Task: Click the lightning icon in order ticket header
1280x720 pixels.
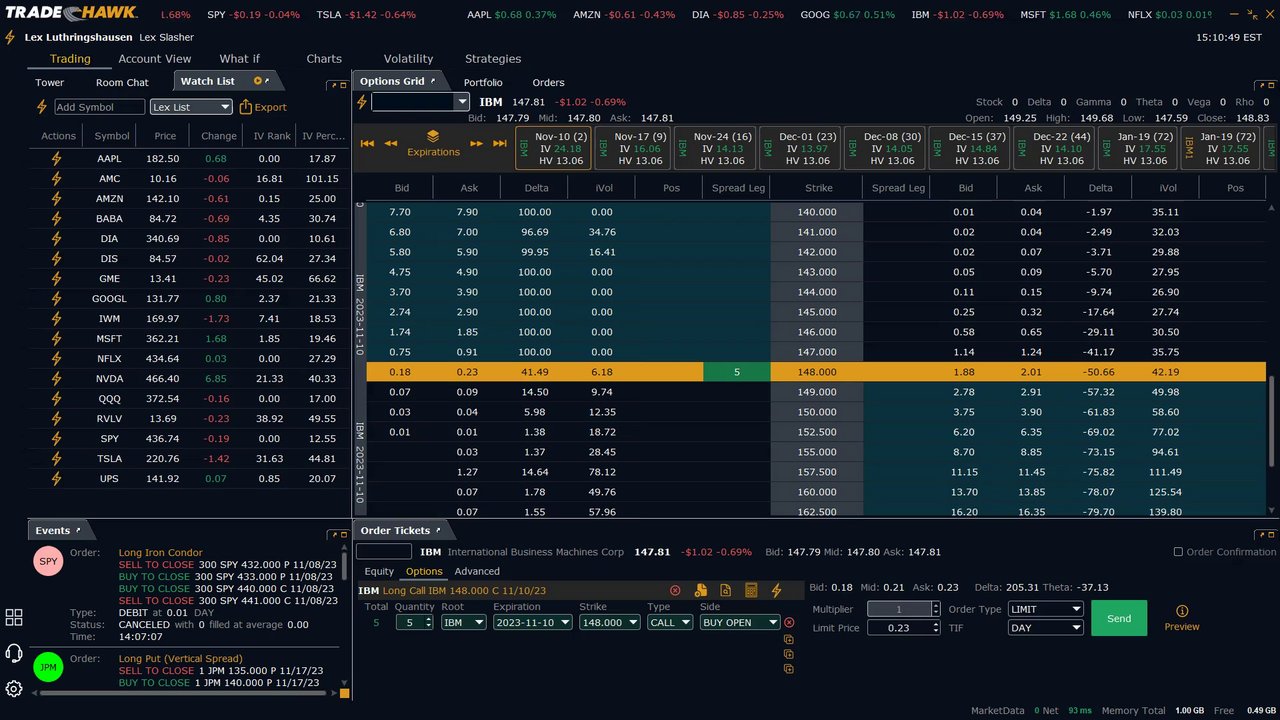Action: 776,591
